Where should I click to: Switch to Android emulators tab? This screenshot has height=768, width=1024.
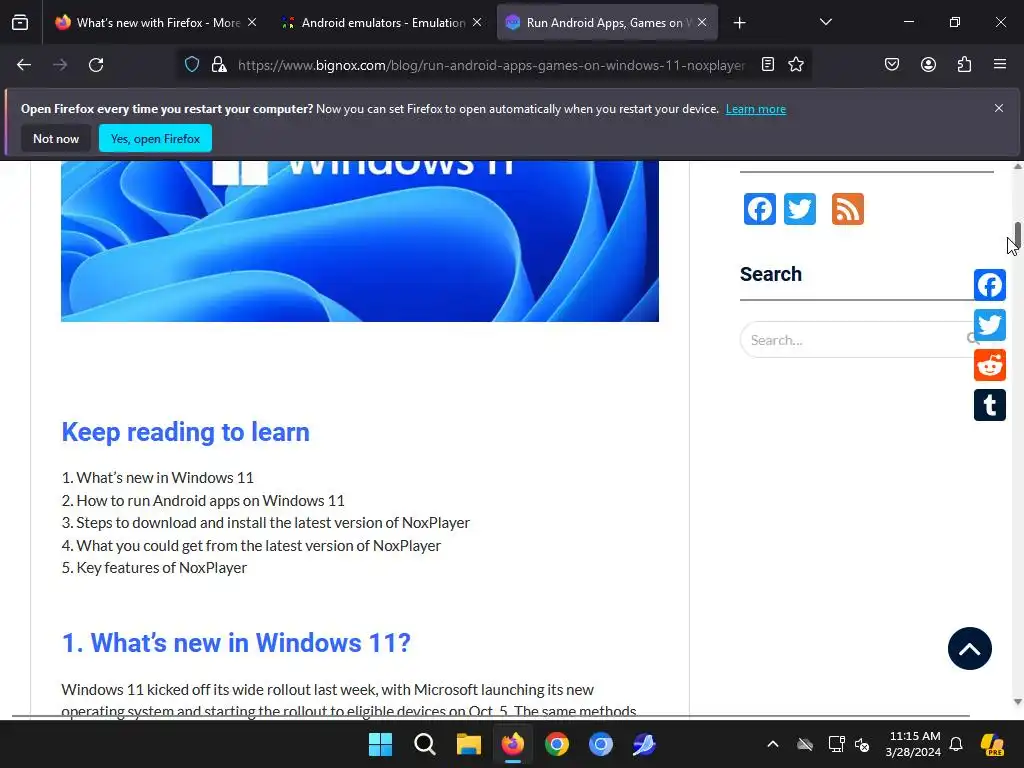(x=383, y=23)
